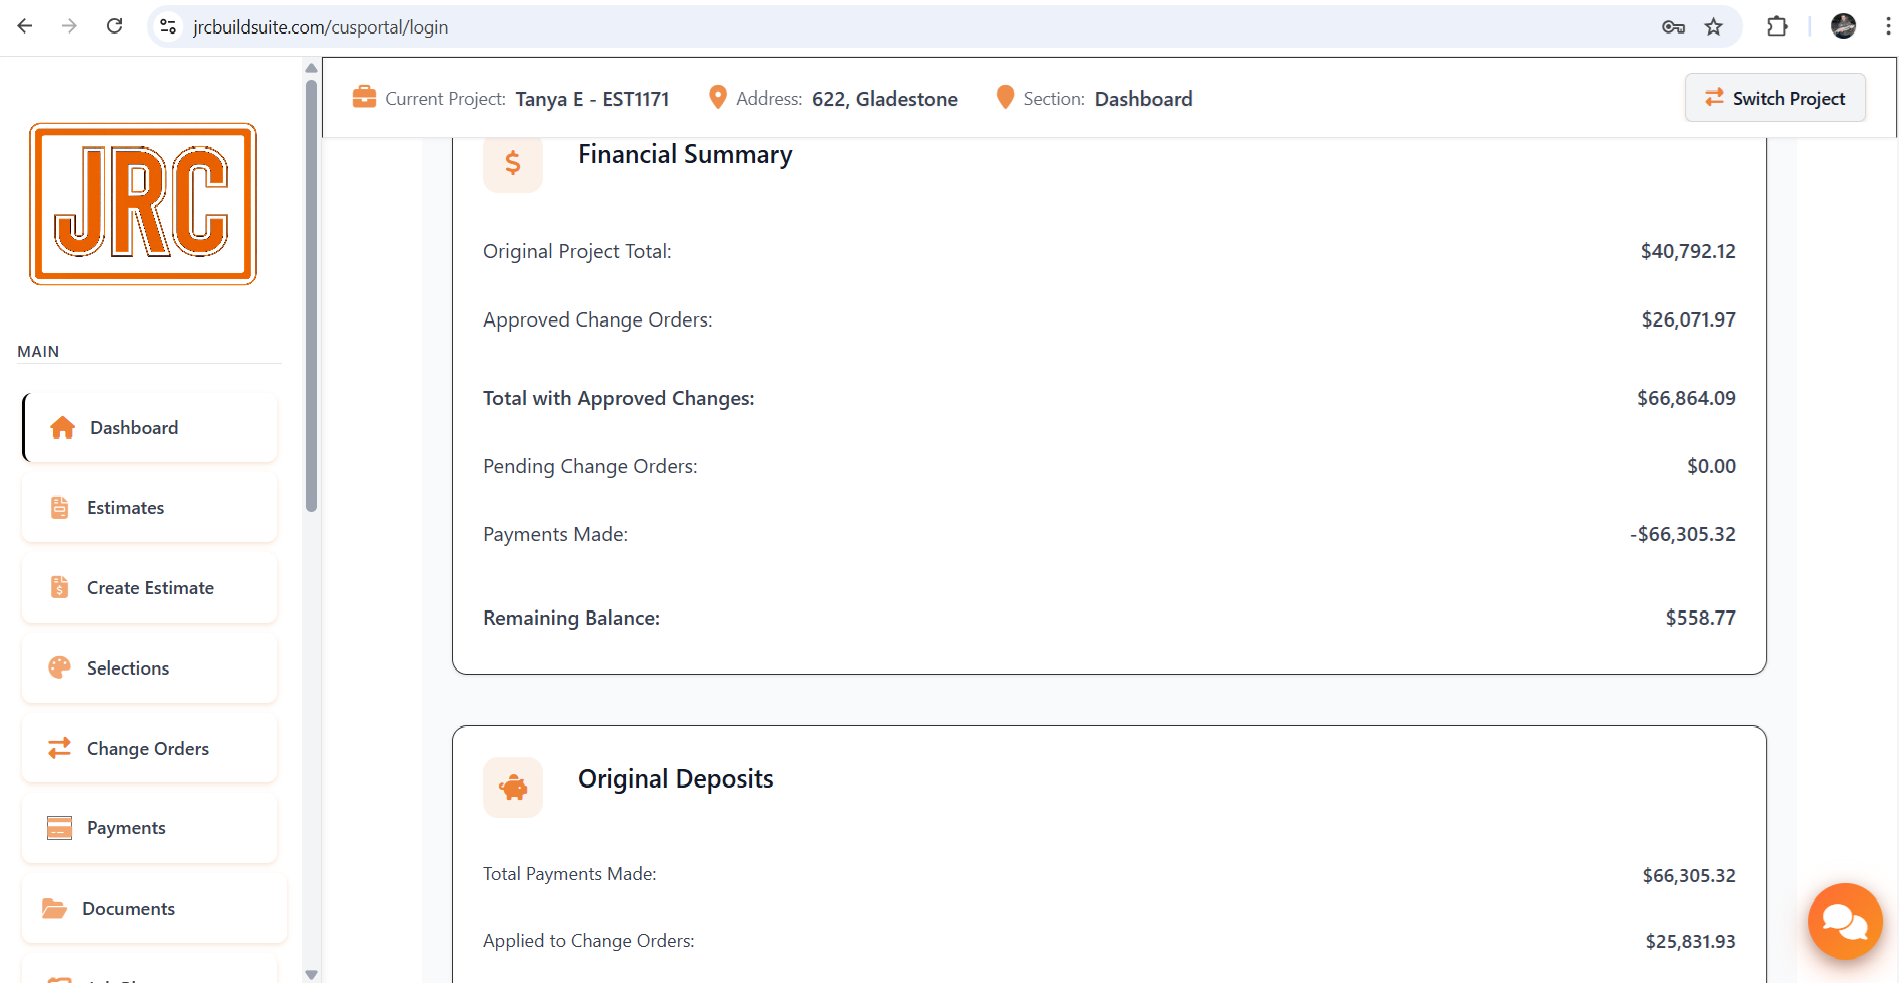
Task: Reload the page
Action: coord(115,27)
